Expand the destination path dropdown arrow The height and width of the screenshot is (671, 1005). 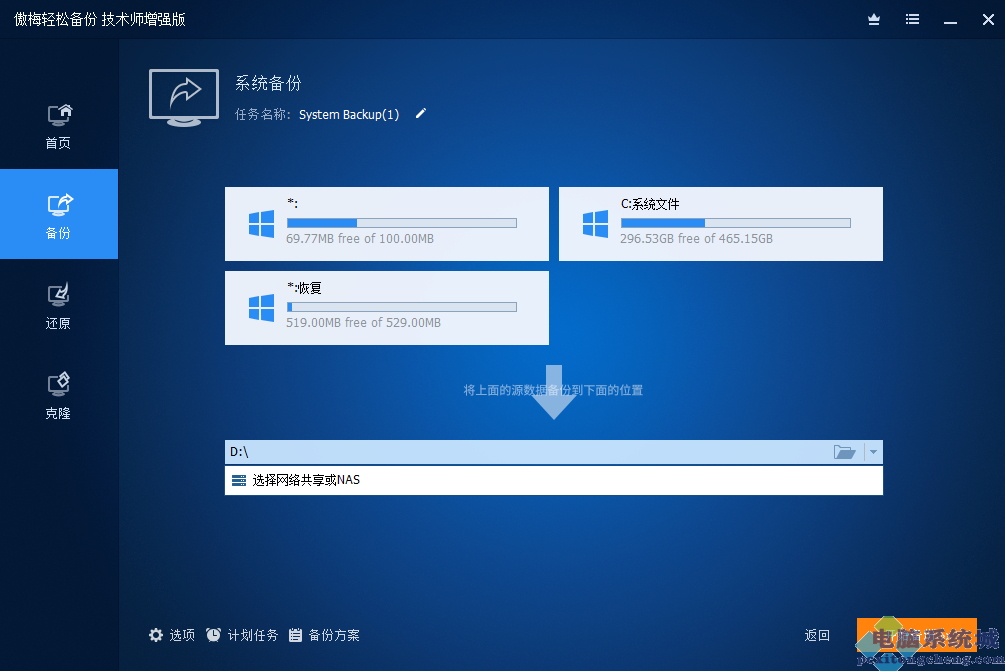(873, 452)
